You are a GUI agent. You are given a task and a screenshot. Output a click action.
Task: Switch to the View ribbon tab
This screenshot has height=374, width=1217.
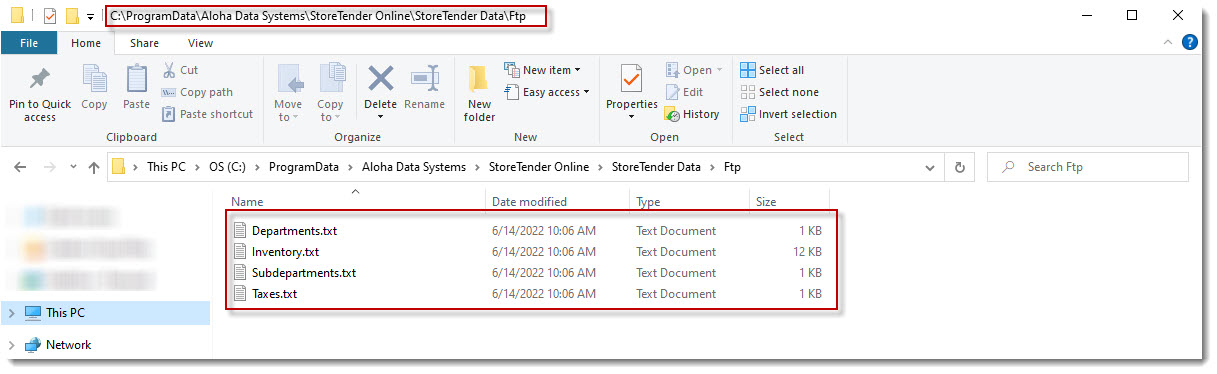click(x=200, y=43)
